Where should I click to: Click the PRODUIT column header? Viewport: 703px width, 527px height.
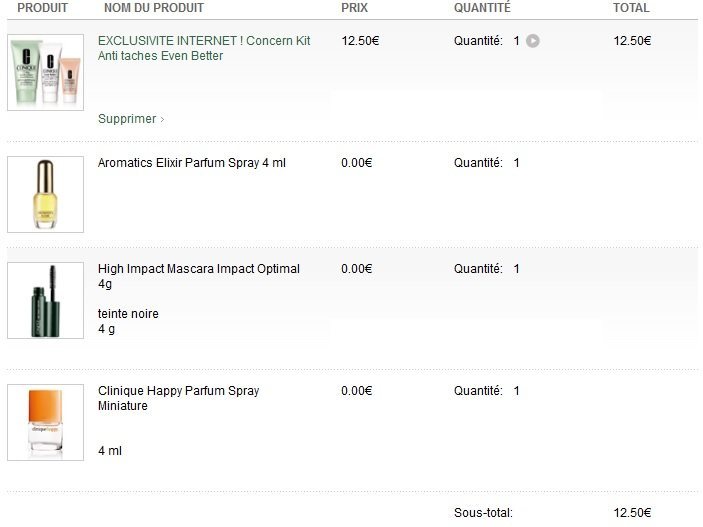pyautogui.click(x=42, y=8)
